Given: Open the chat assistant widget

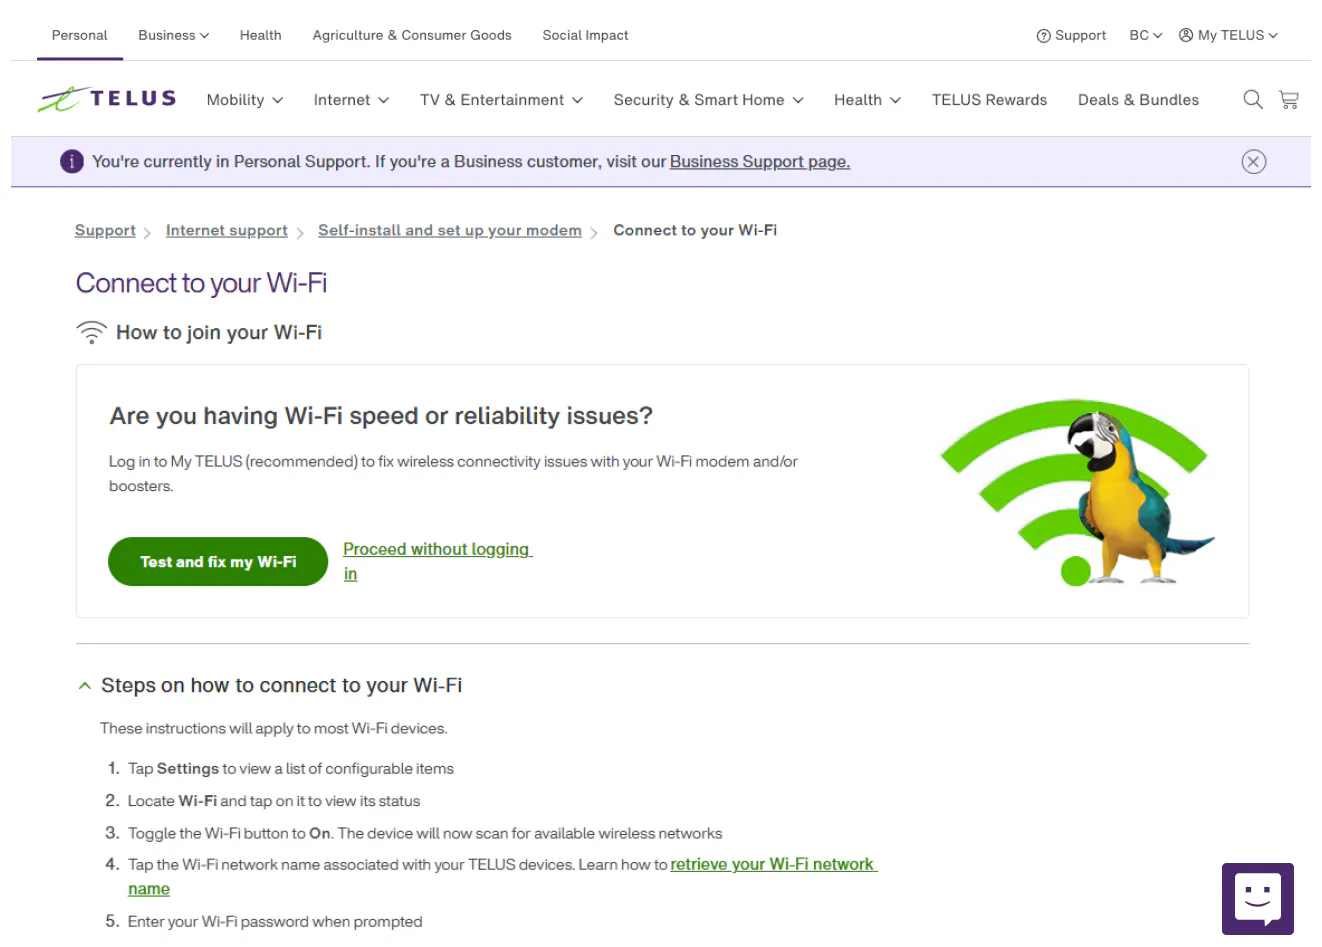Looking at the screenshot, I should tap(1258, 899).
